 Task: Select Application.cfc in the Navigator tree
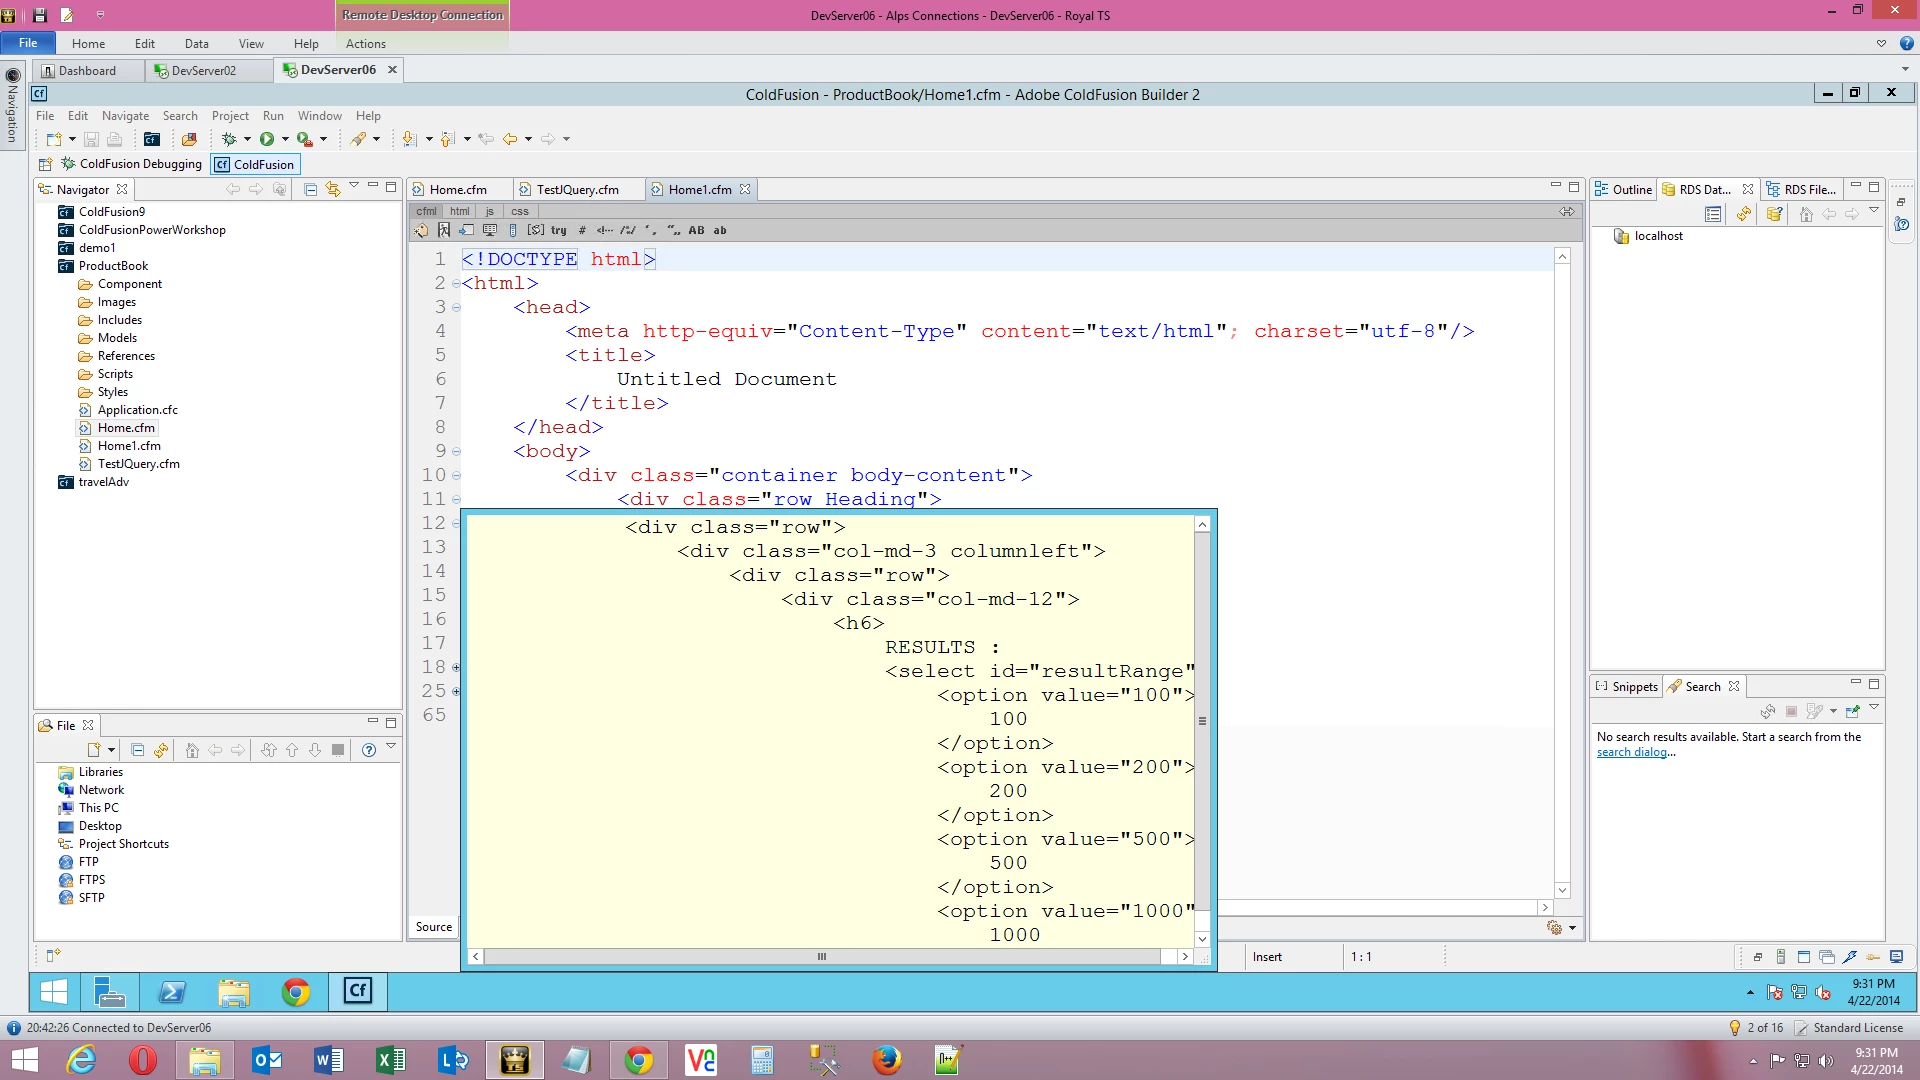[x=137, y=410]
